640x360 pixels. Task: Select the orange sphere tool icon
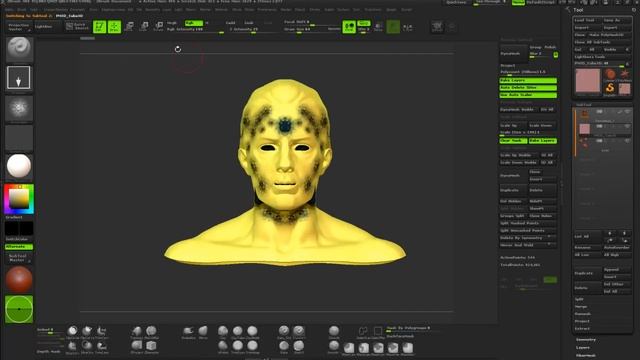coord(610,74)
